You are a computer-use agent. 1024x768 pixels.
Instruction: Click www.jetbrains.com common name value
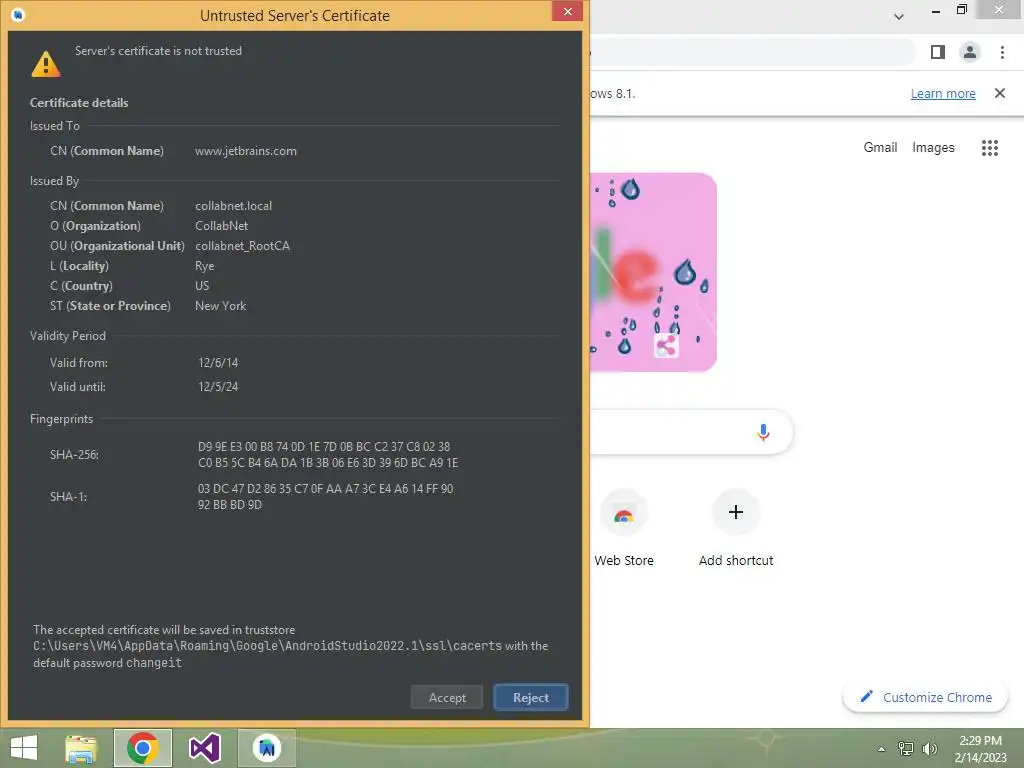click(246, 151)
